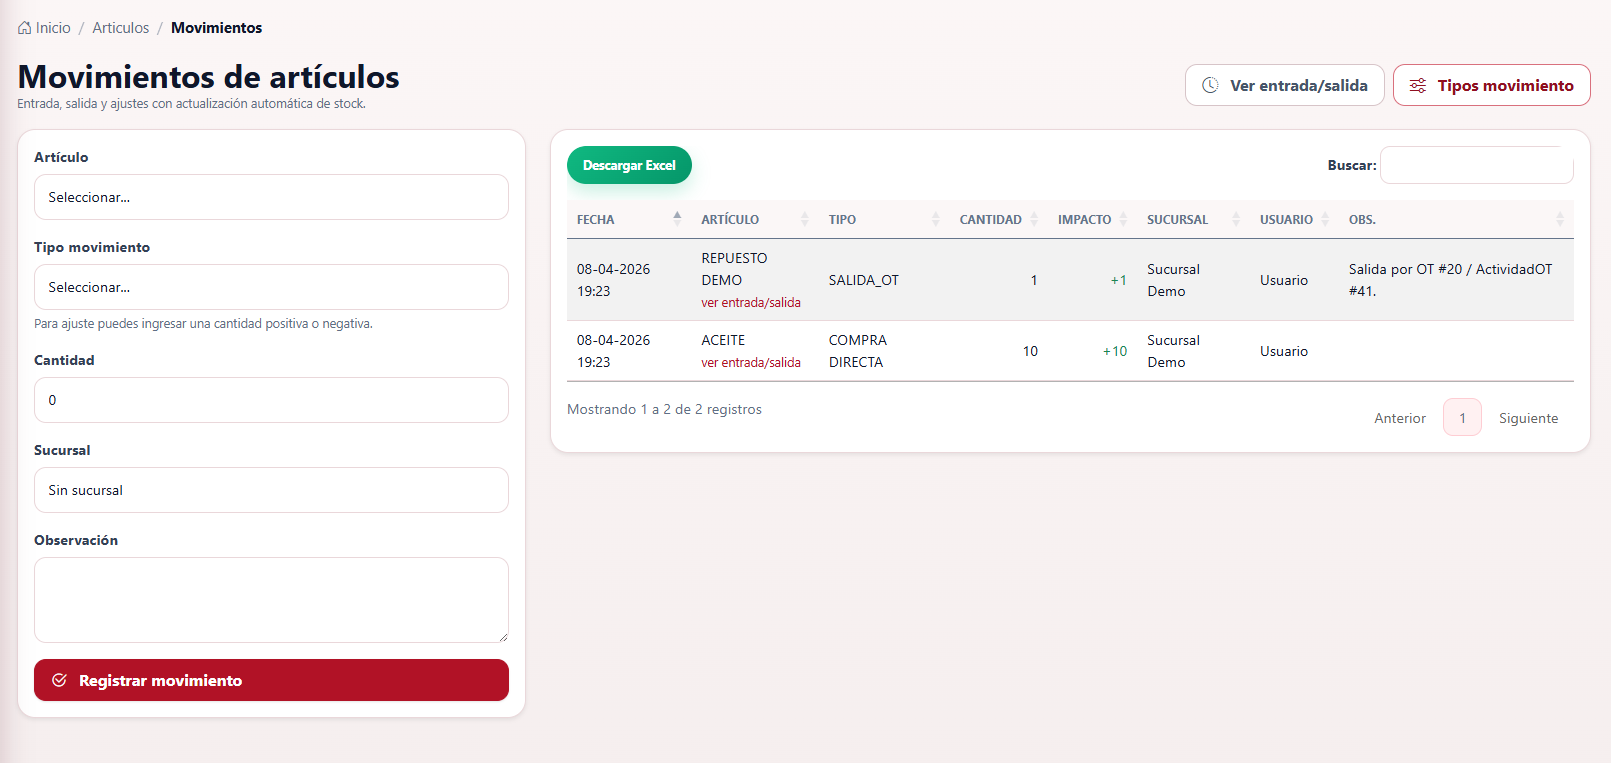Click the +1 impact value

(x=1119, y=280)
